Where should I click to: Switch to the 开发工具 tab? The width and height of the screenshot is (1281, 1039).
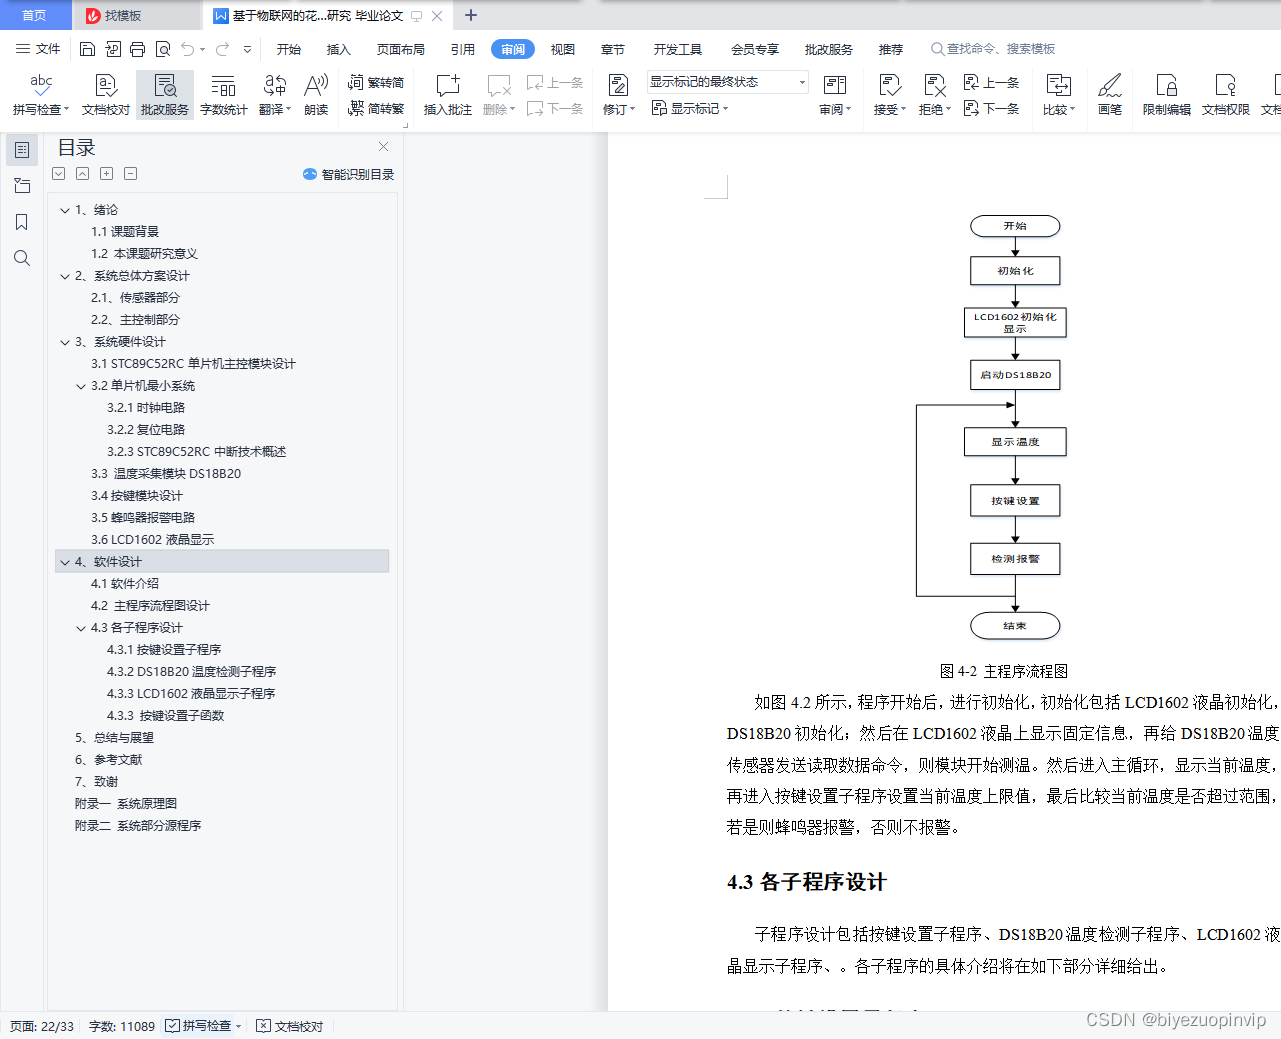[678, 49]
